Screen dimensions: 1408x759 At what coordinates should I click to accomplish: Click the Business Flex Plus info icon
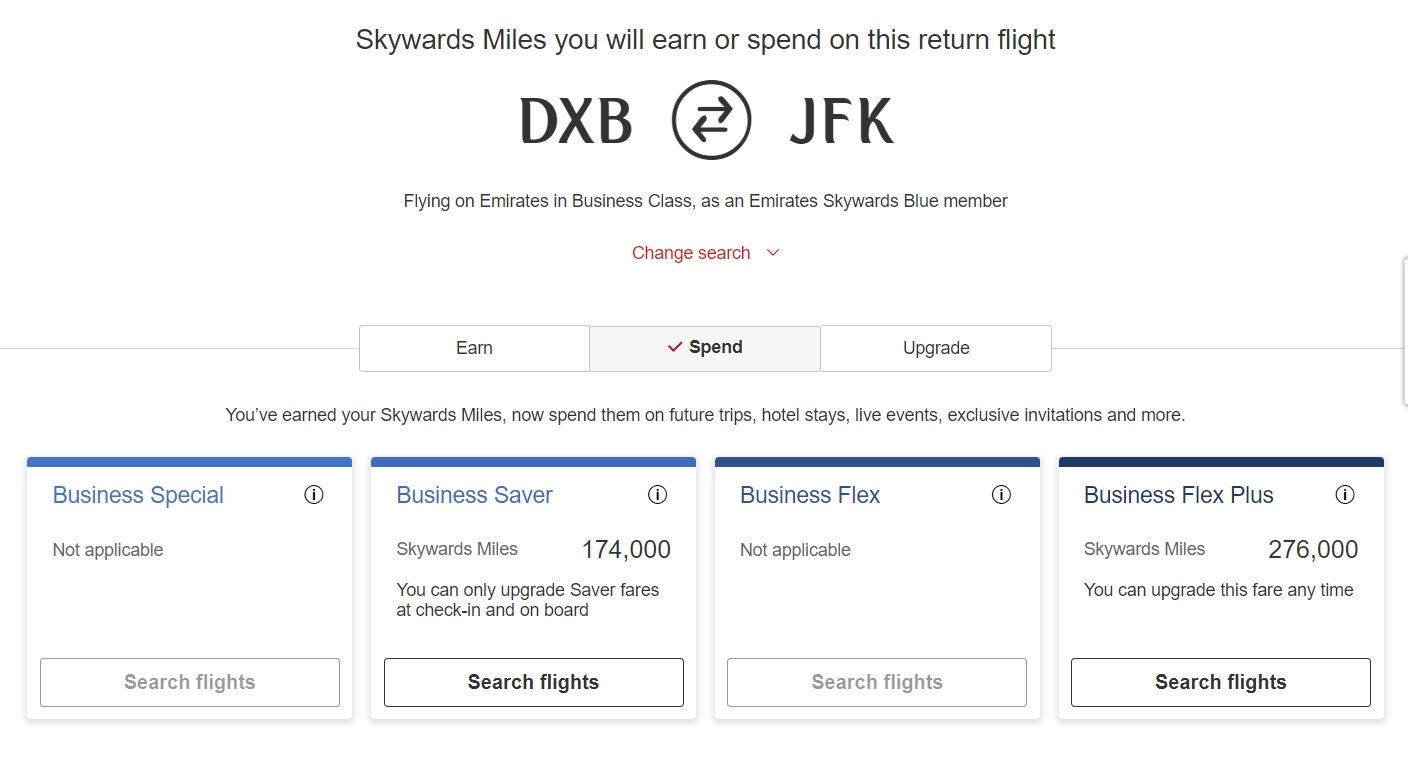pyautogui.click(x=1345, y=494)
